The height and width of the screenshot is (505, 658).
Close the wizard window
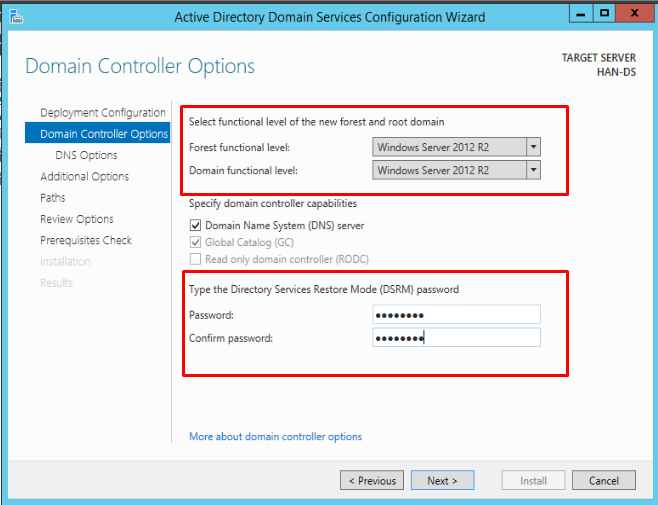tap(634, 14)
